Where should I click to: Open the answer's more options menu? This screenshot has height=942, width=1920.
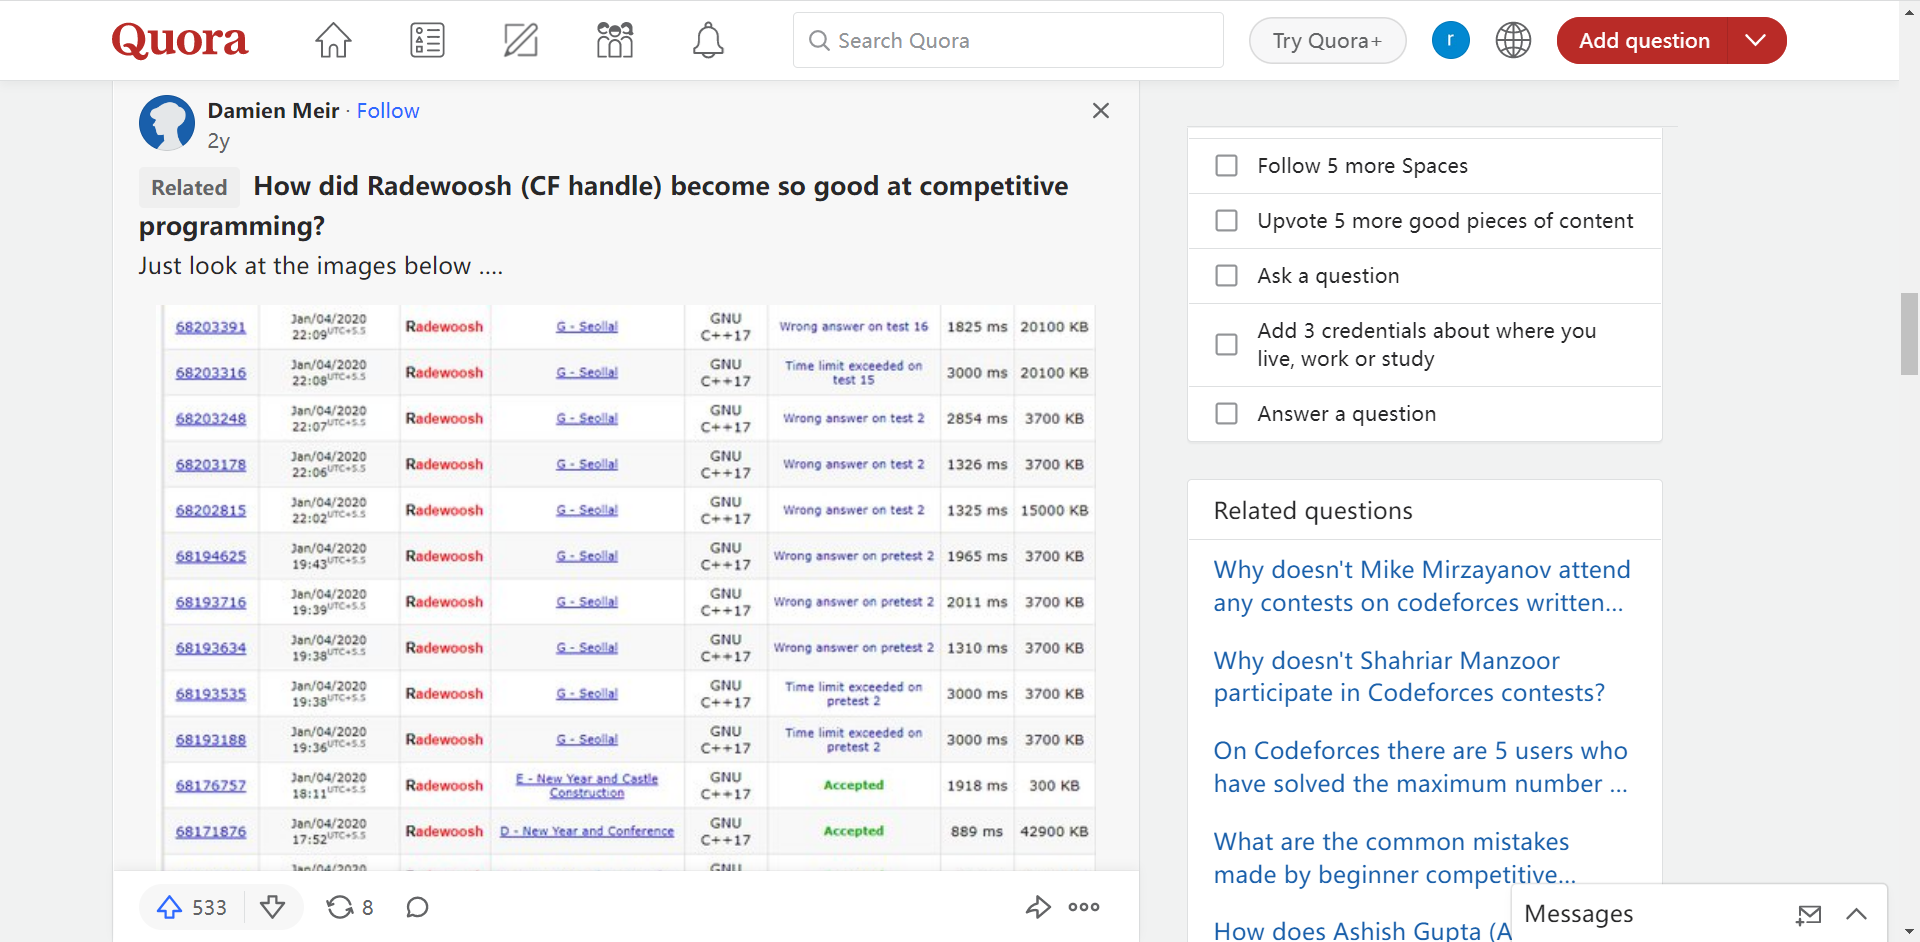(x=1084, y=907)
